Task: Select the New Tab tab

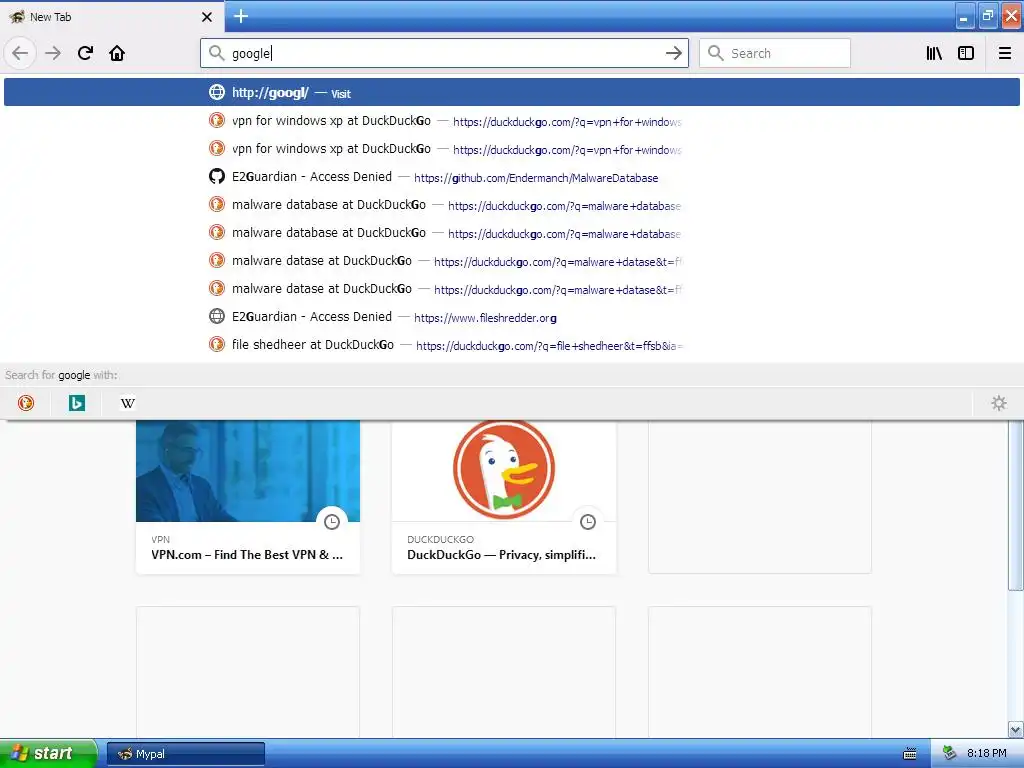Action: pos(111,17)
